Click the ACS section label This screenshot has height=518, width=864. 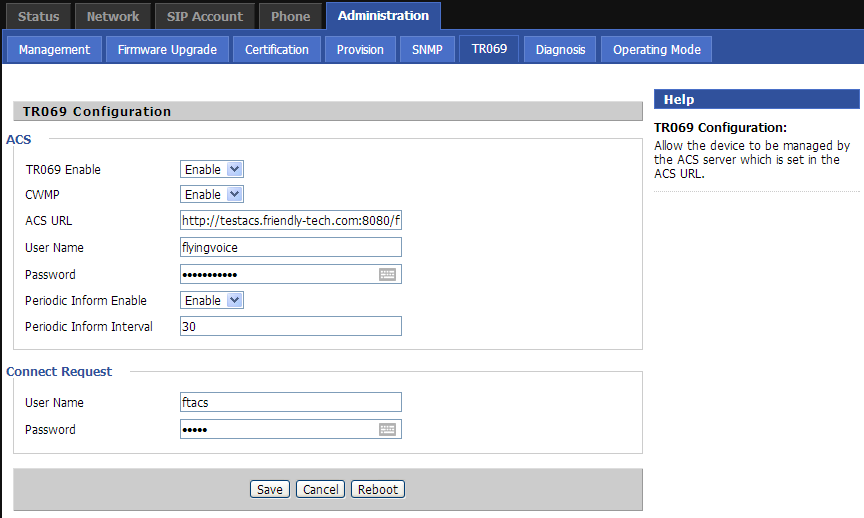[x=19, y=139]
